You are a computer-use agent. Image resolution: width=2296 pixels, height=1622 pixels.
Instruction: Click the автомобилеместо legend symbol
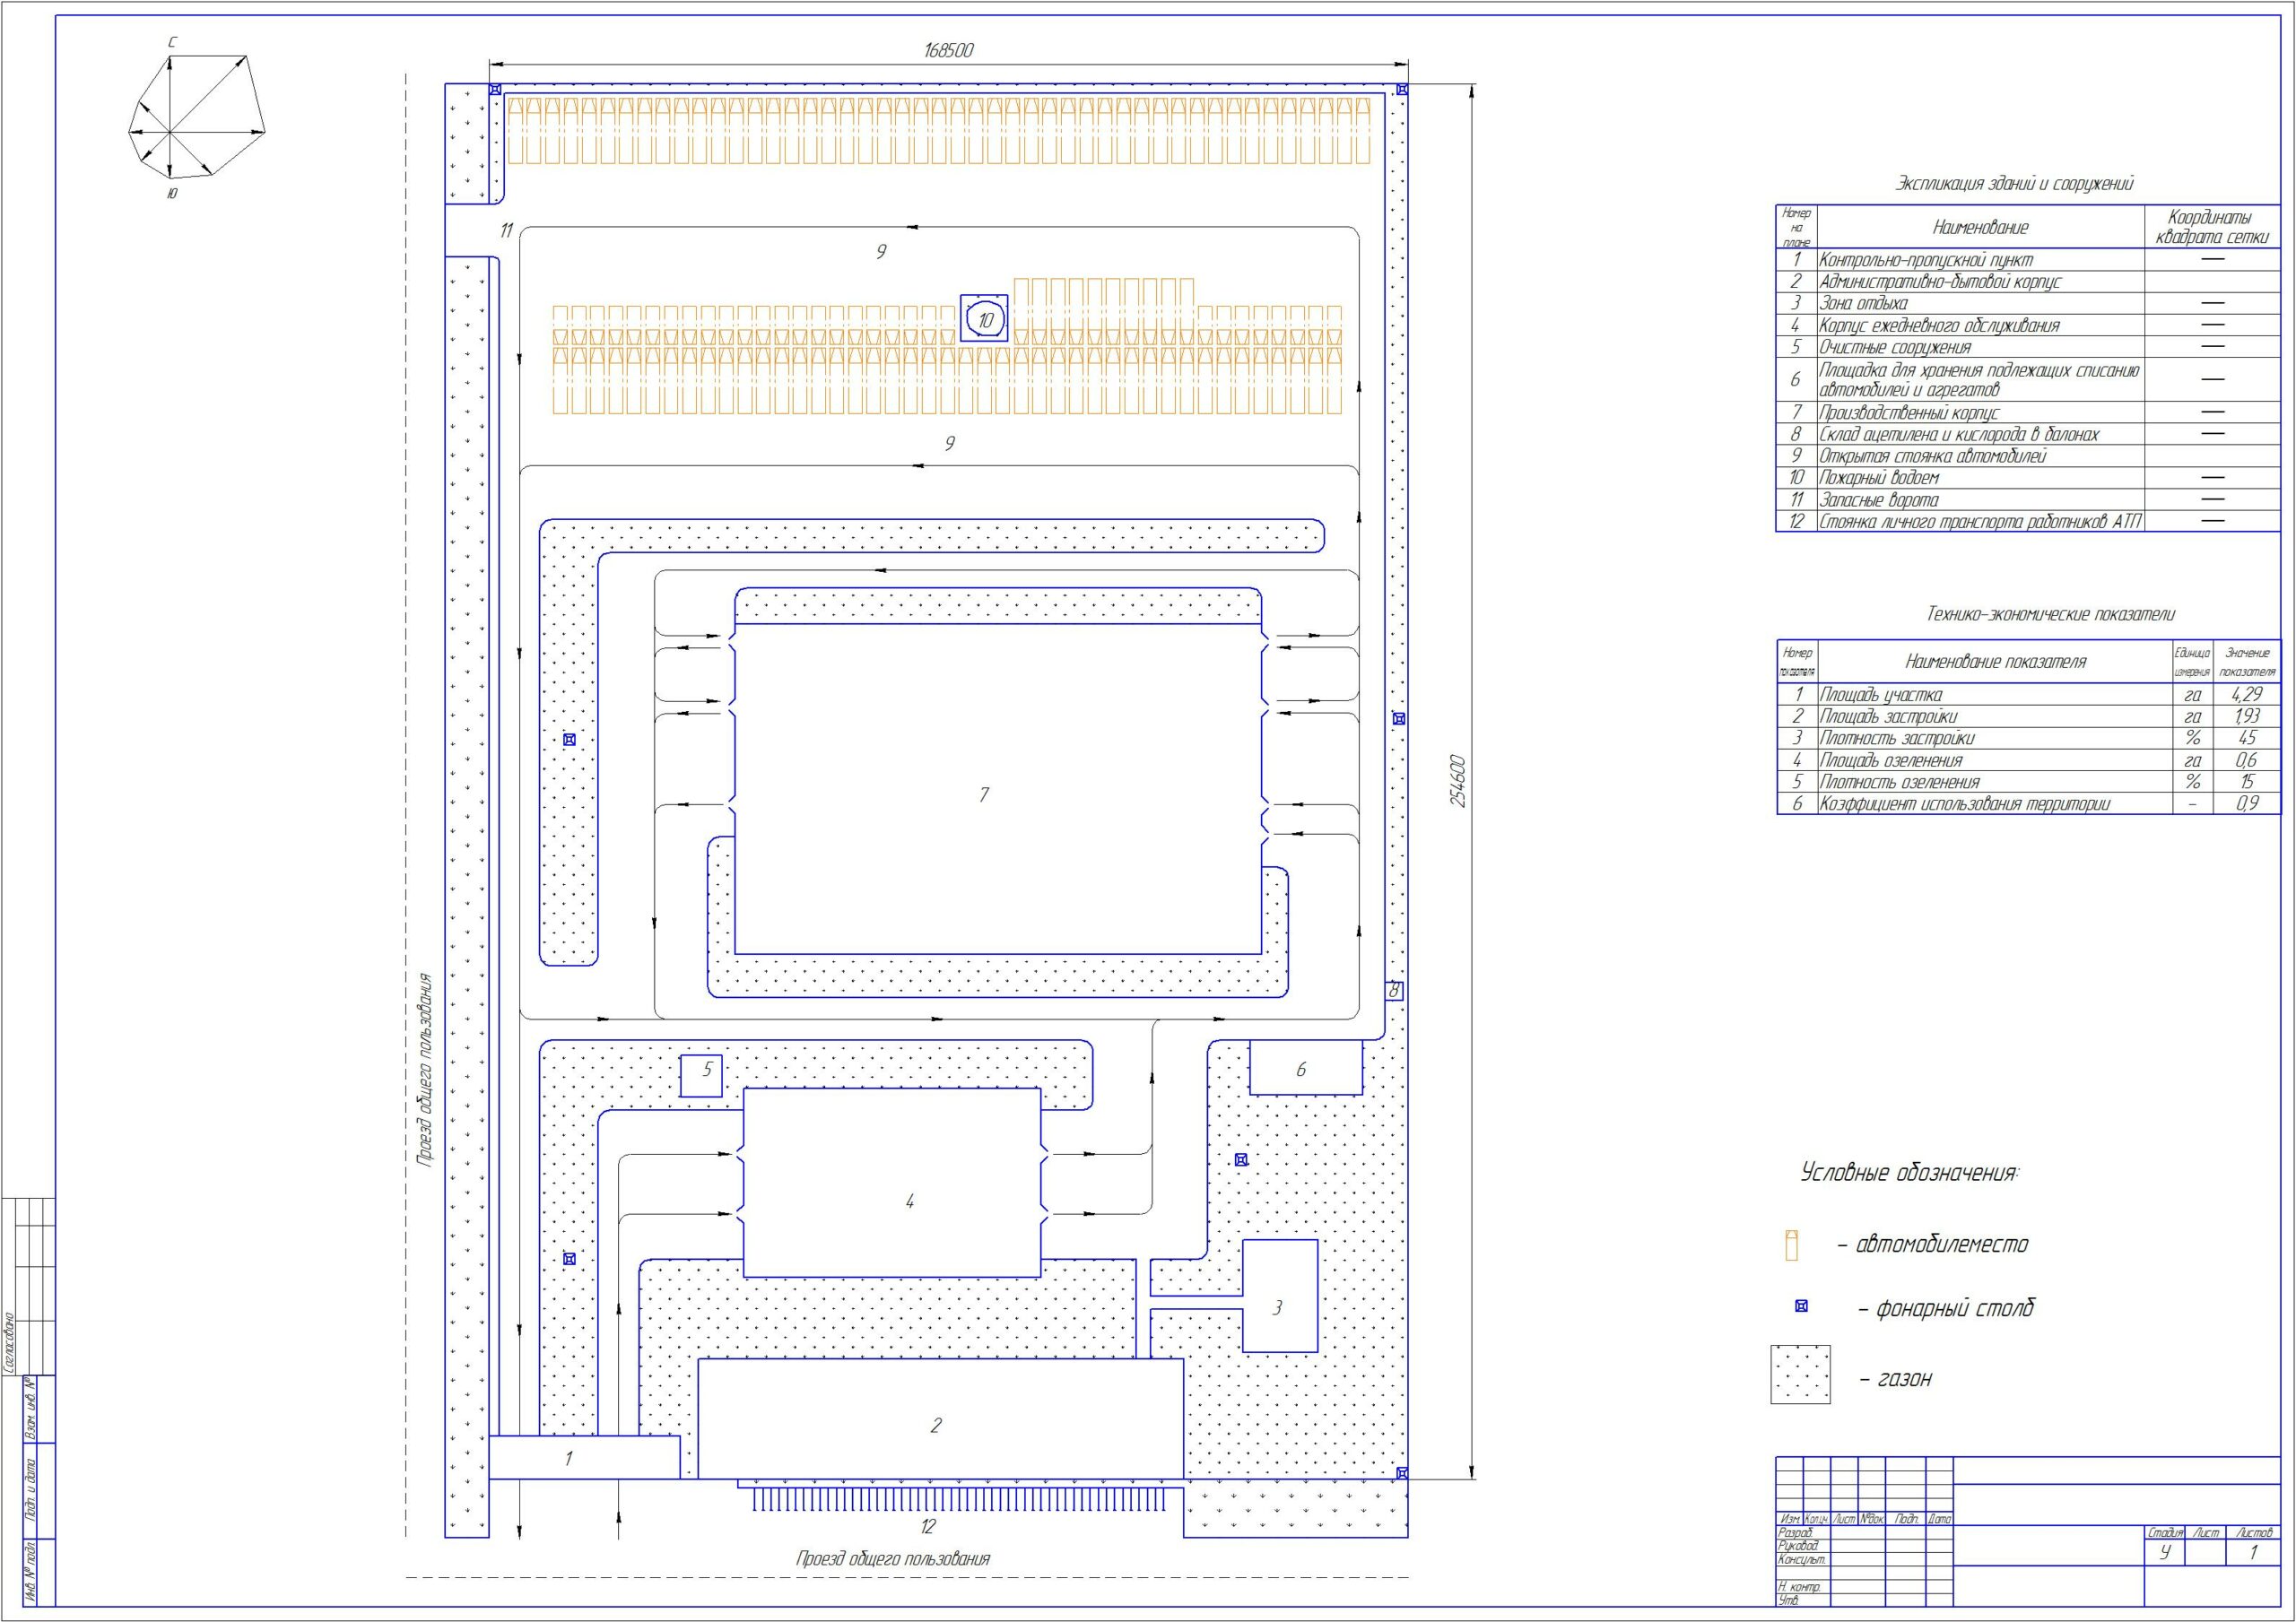1792,1245
